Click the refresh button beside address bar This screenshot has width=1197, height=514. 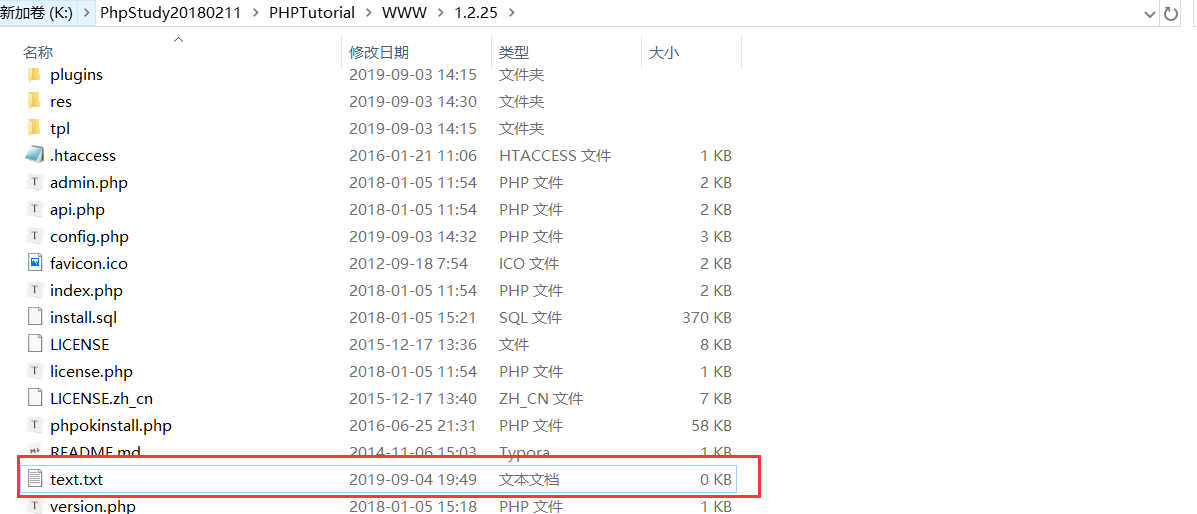[x=1170, y=13]
